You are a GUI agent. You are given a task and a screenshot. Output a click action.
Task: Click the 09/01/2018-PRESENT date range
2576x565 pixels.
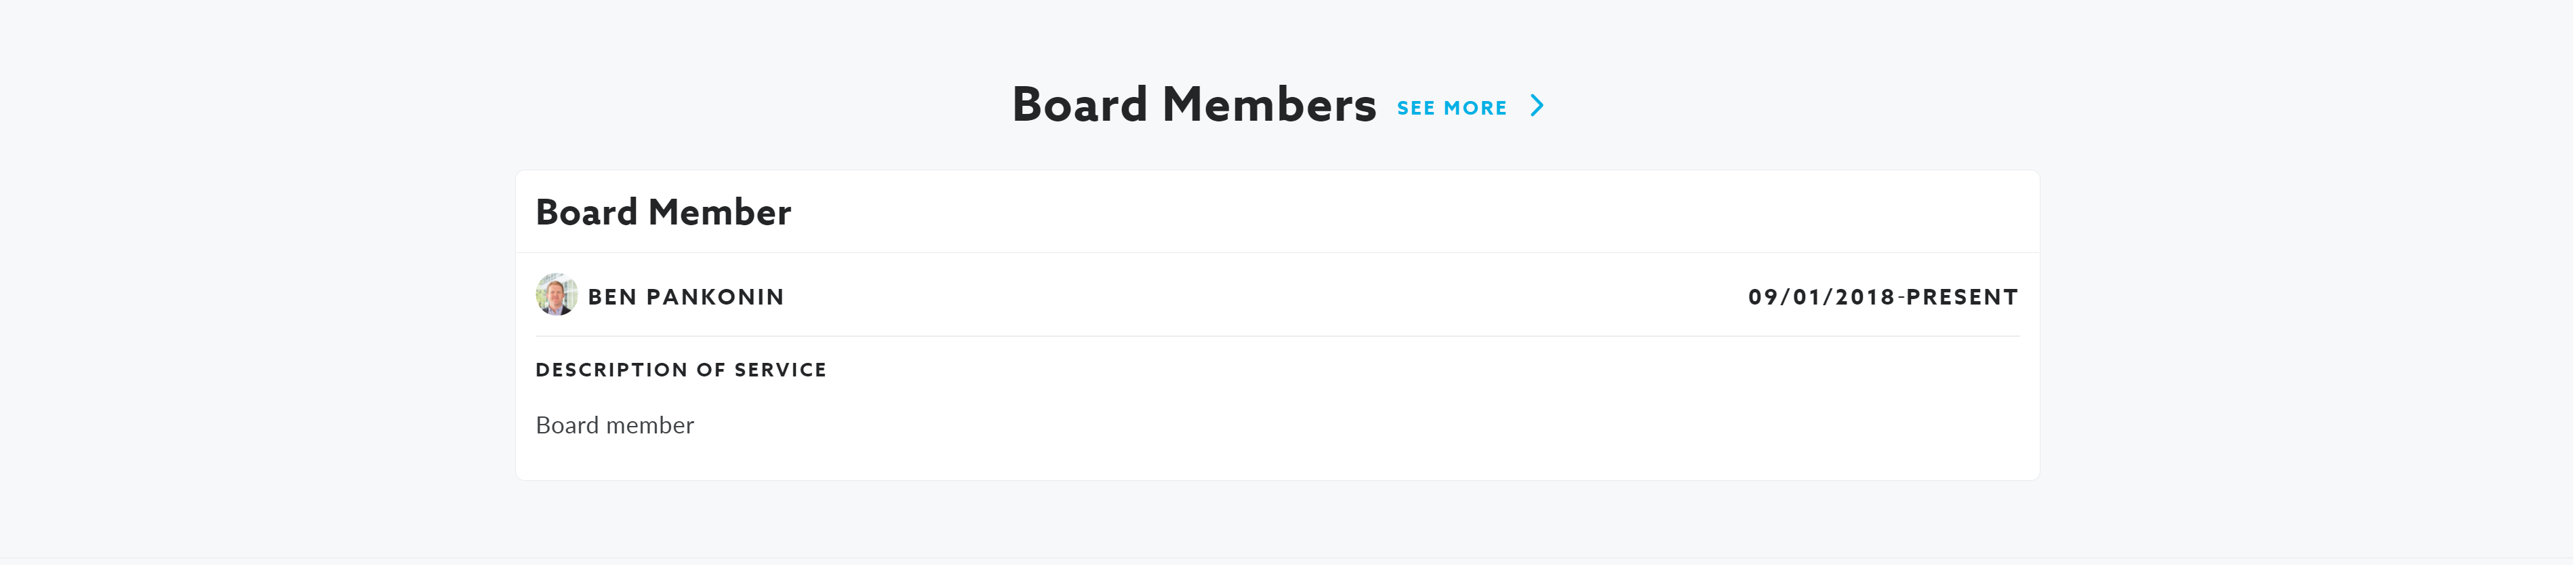tap(1882, 297)
